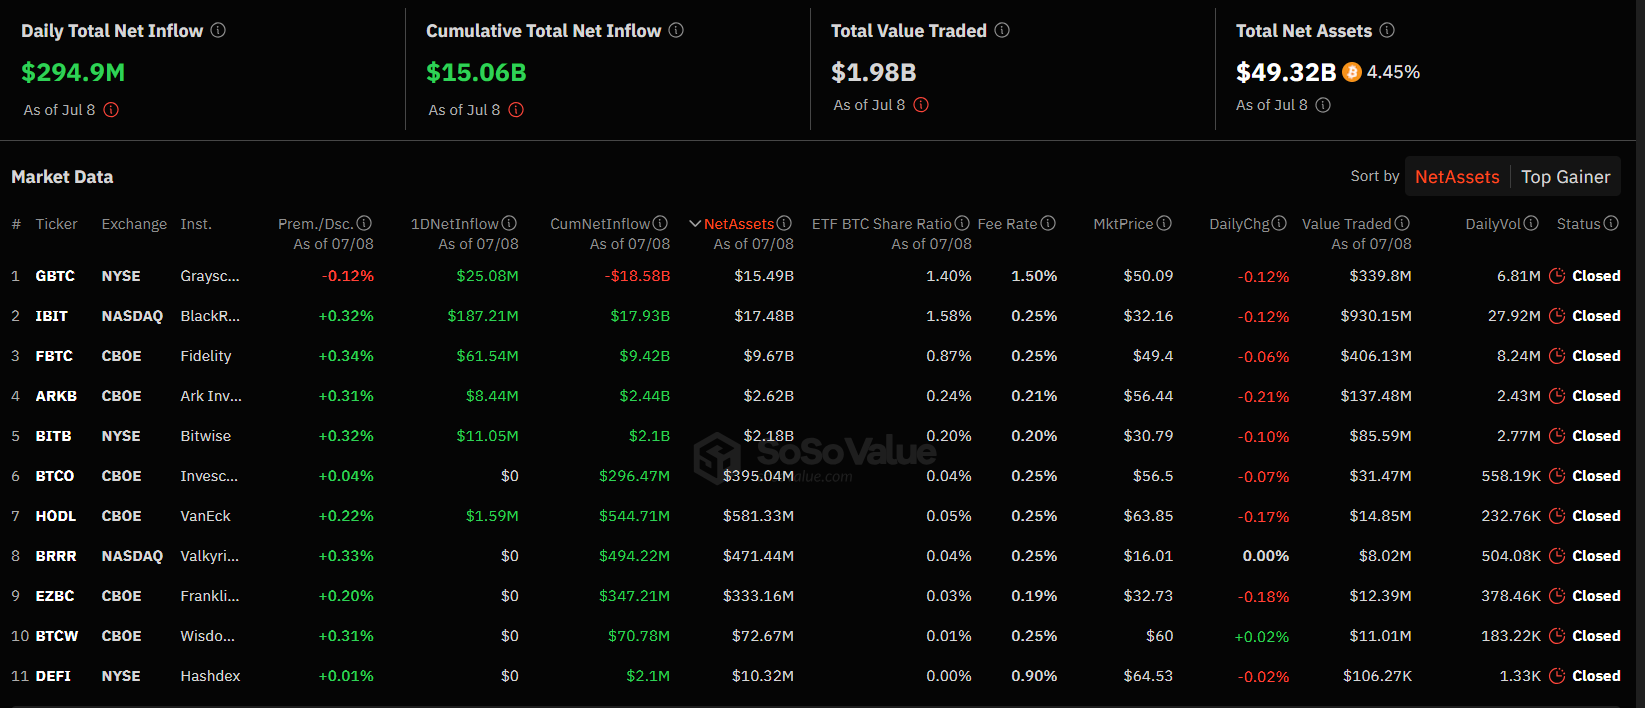Viewport: 1645px width, 708px height.
Task: Open the EZBC ticker link
Action: tap(55, 596)
